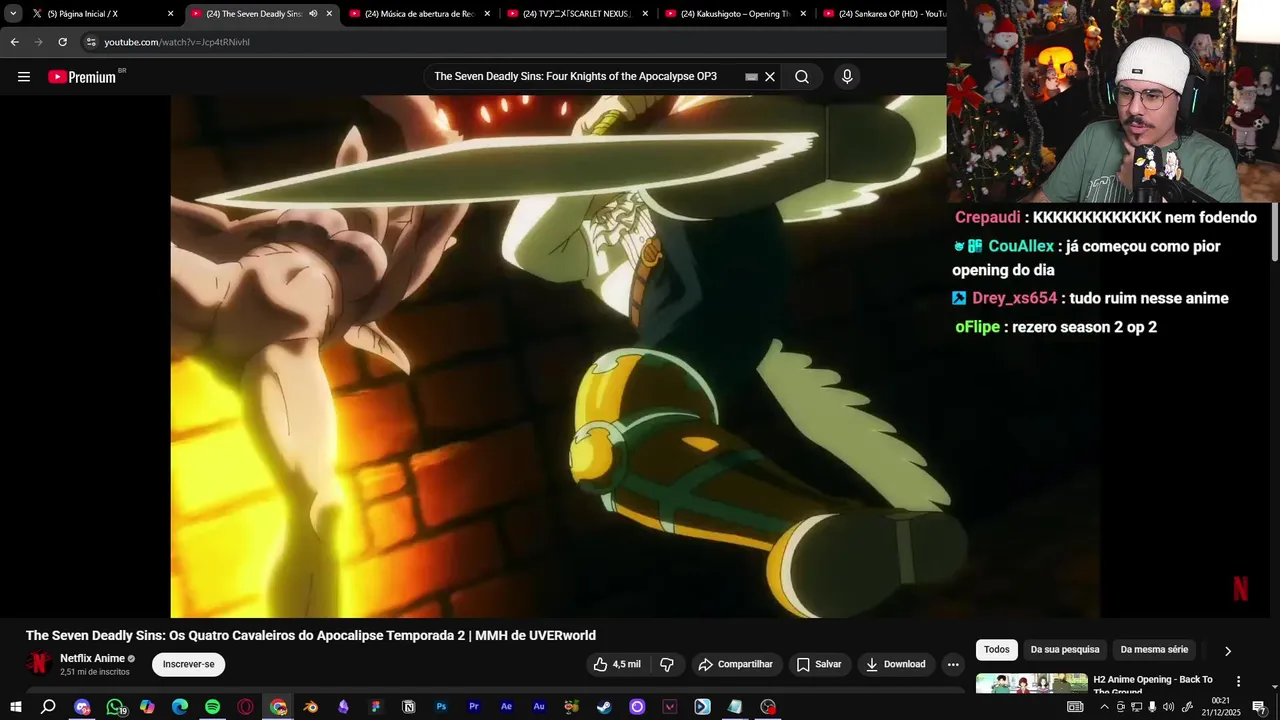Open on-screen keyboard icon in search box

[x=751, y=77]
